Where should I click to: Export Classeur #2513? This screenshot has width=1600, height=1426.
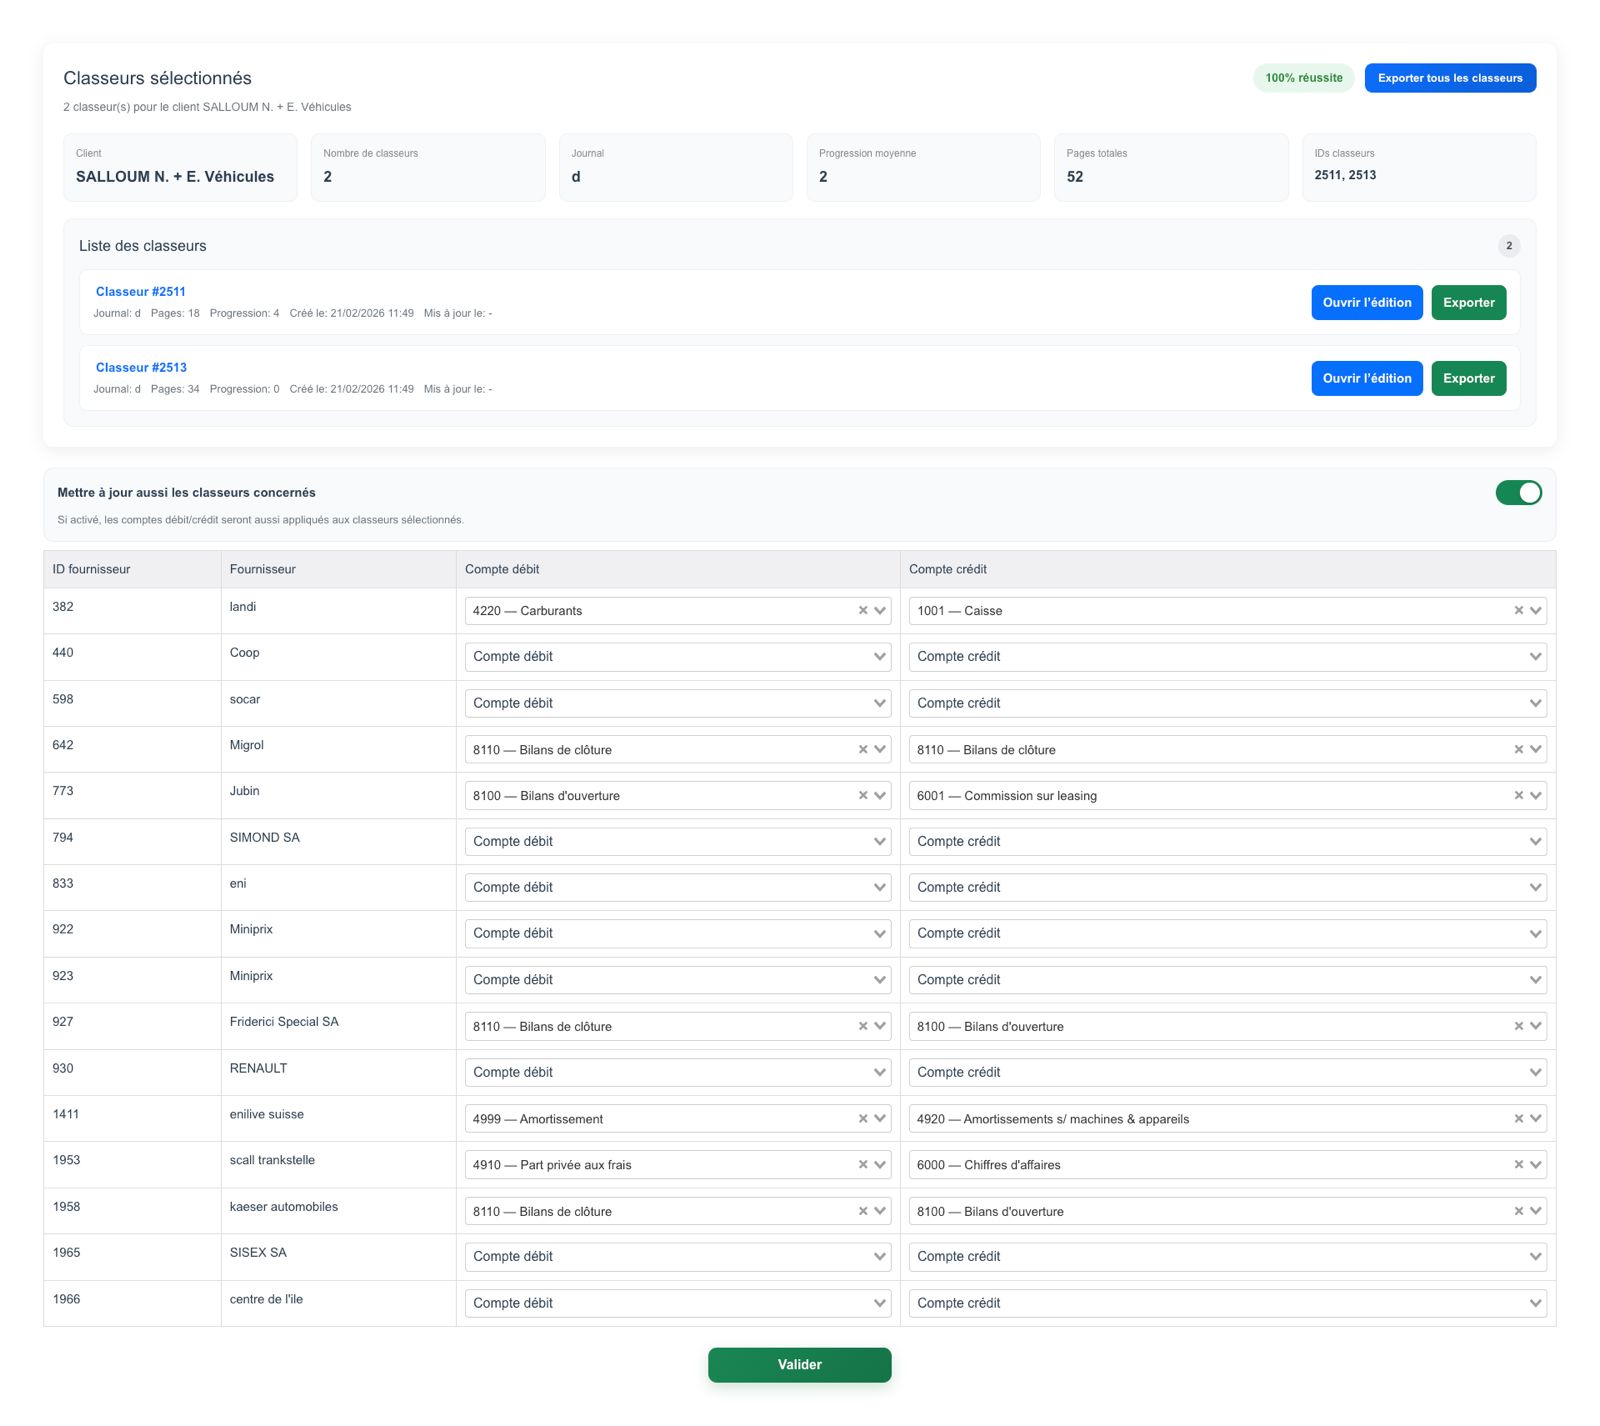(1468, 379)
